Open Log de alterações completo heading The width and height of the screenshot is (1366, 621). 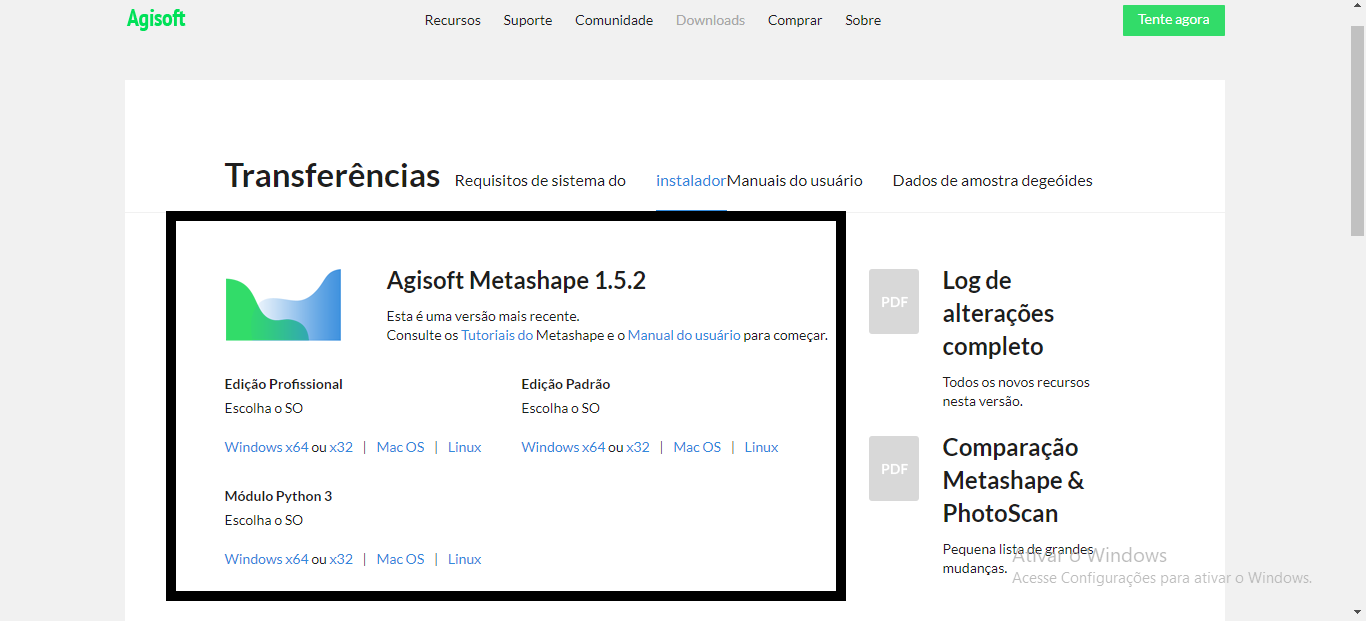click(x=998, y=313)
